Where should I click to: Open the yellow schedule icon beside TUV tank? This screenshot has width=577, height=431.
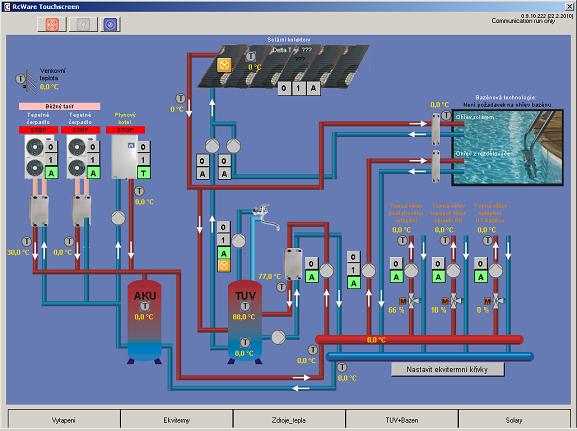click(x=224, y=265)
